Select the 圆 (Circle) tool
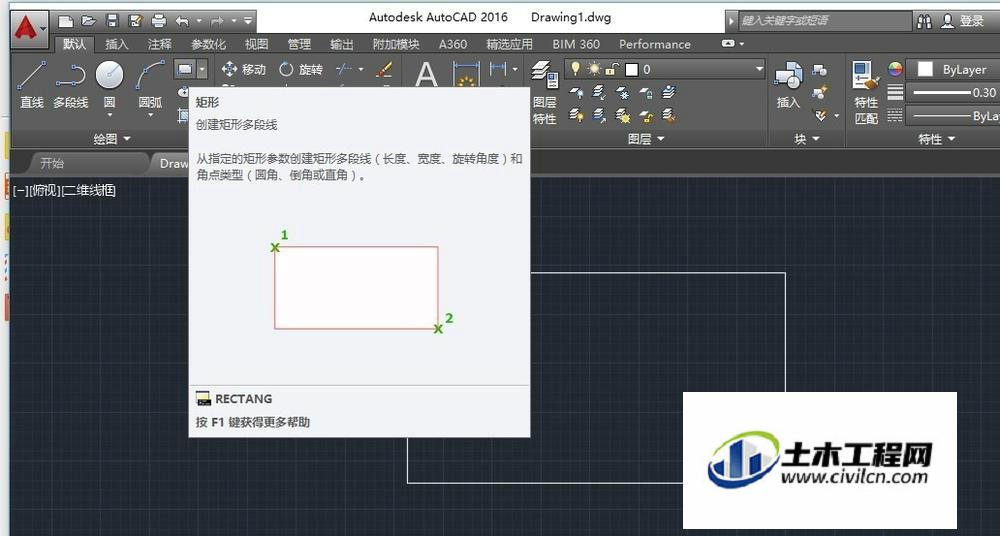Image resolution: width=1000 pixels, height=536 pixels. click(x=109, y=84)
